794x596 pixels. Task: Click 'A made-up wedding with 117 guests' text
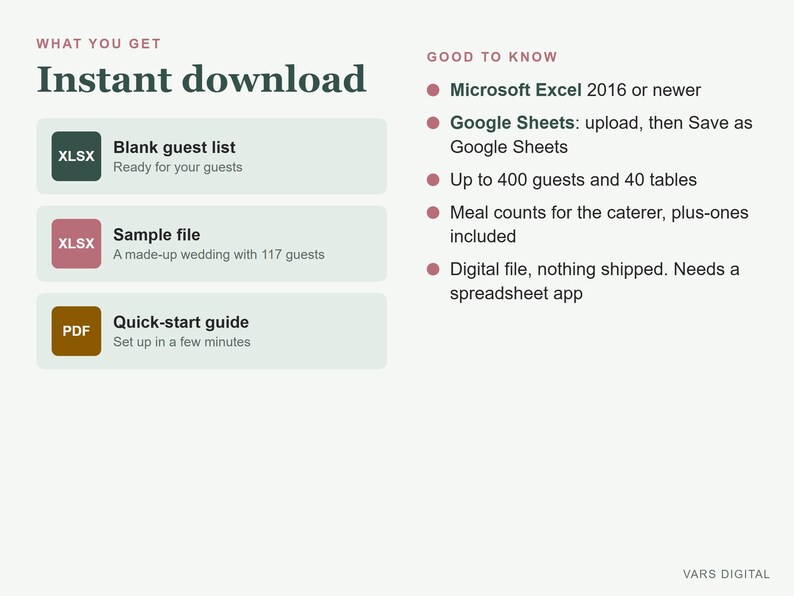pos(219,254)
